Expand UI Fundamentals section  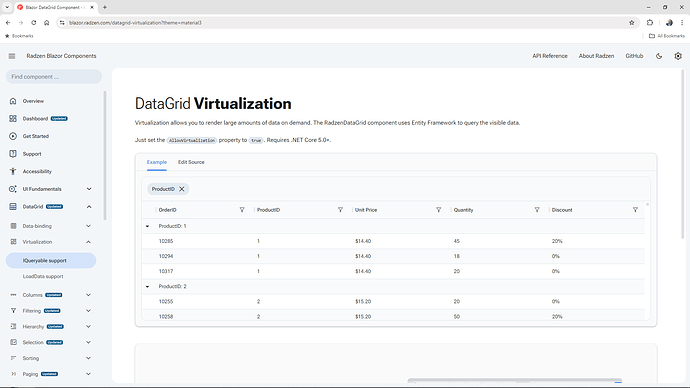(x=89, y=189)
